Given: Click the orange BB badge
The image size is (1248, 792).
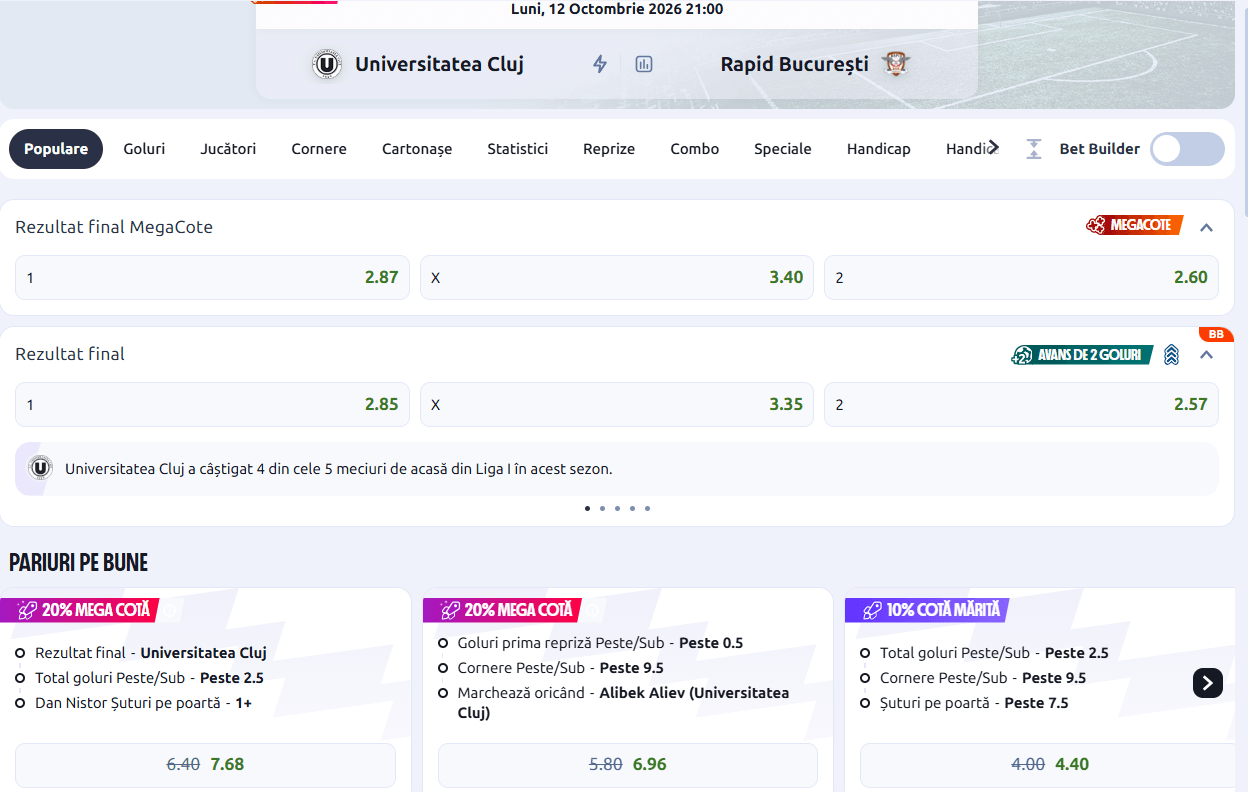Looking at the screenshot, I should [x=1216, y=334].
